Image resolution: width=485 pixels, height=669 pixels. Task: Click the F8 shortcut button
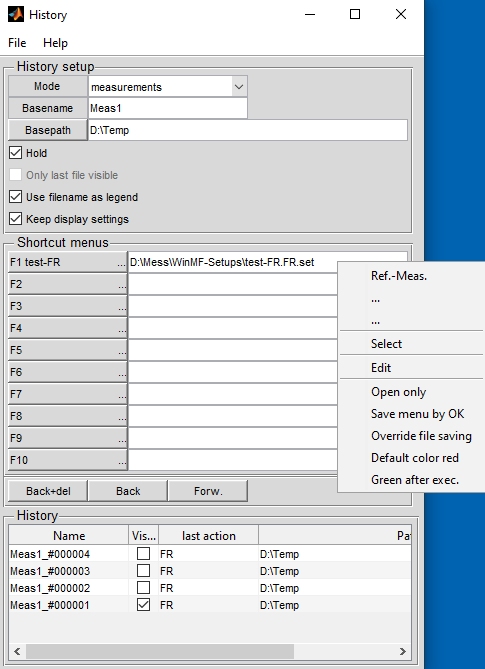67,416
